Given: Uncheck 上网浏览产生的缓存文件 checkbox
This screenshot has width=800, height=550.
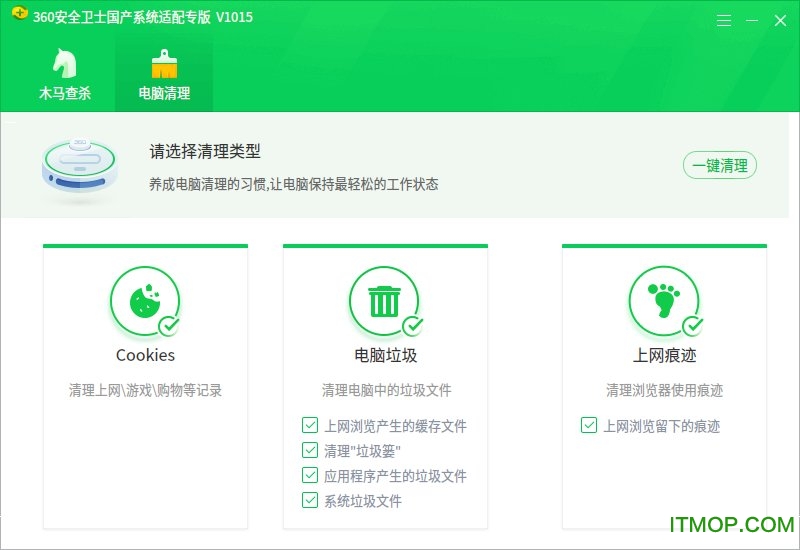Looking at the screenshot, I should 310,425.
